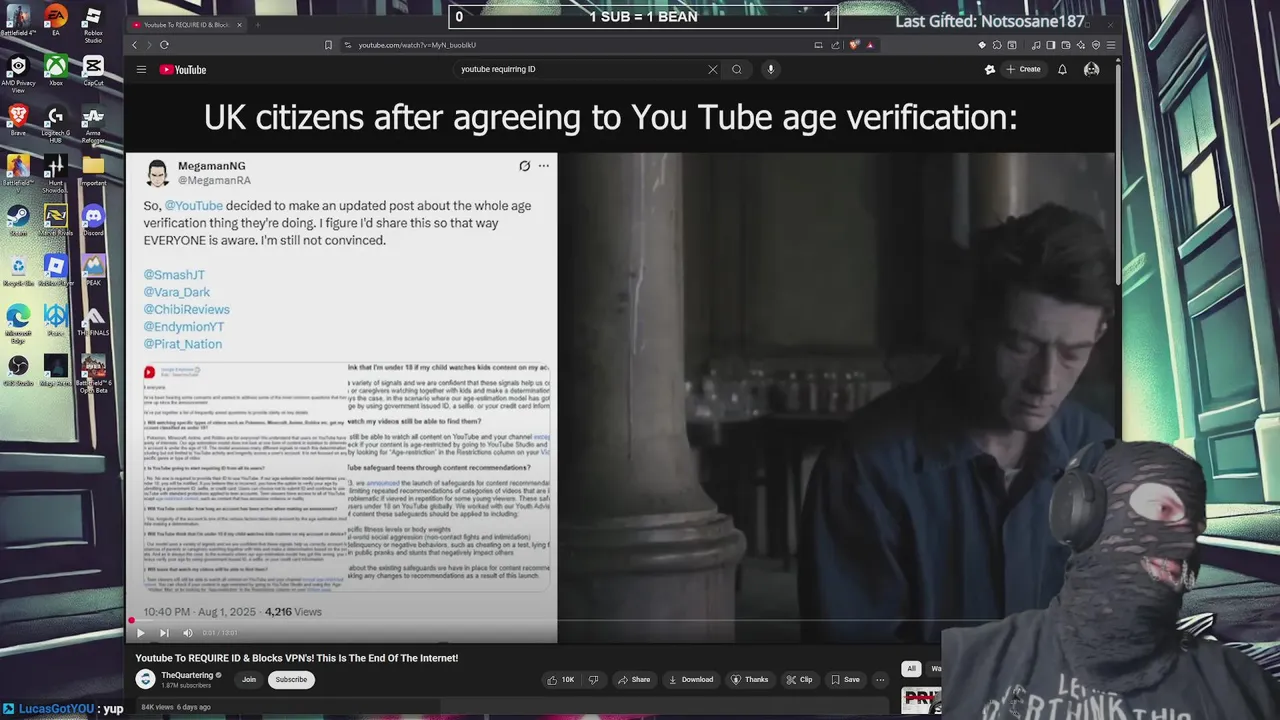Viewport: 1280px width, 720px height.
Task: Clear the search query with X
Action: [712, 69]
